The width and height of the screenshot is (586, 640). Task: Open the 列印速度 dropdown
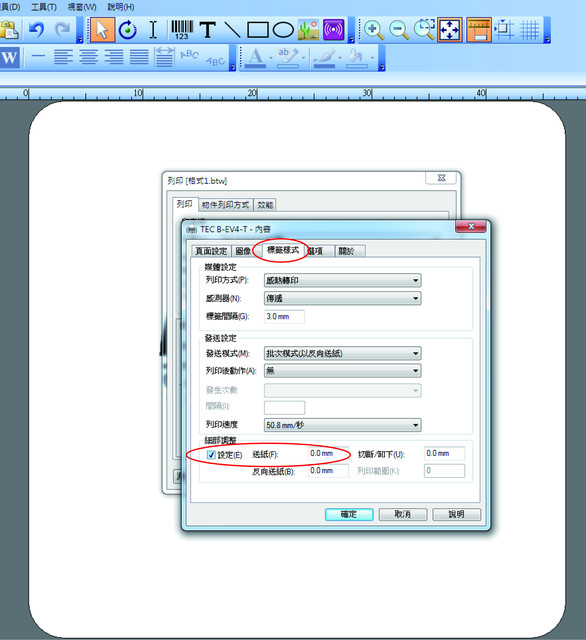click(342, 425)
